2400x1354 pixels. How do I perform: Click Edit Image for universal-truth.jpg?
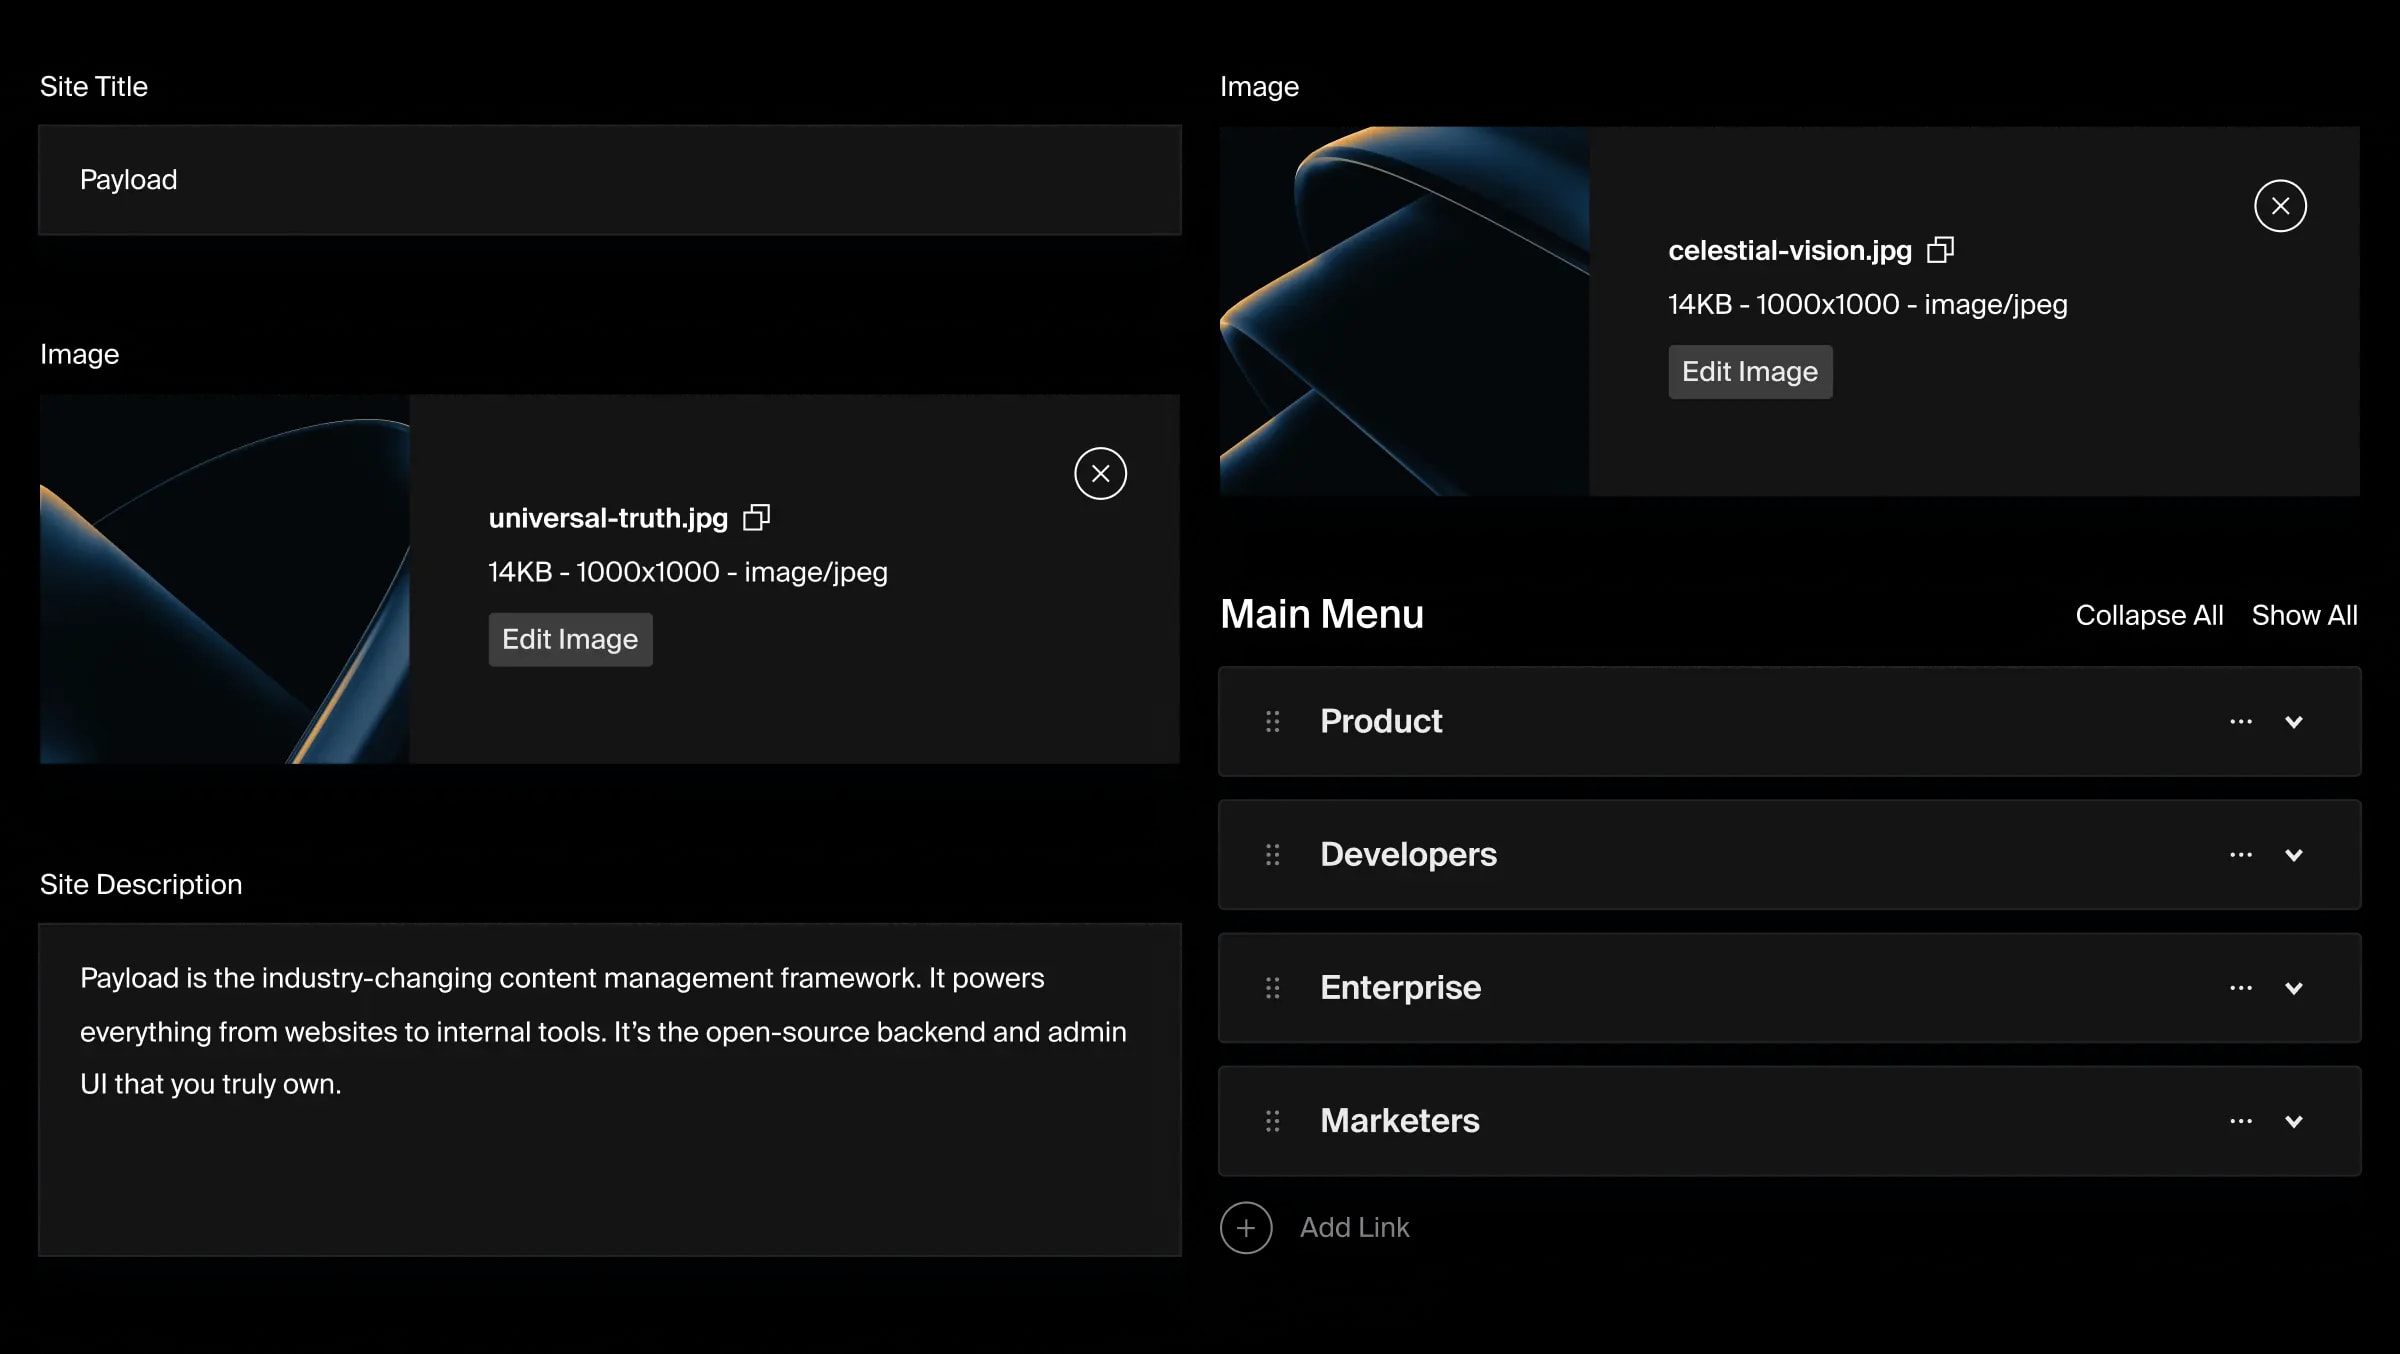coord(570,639)
